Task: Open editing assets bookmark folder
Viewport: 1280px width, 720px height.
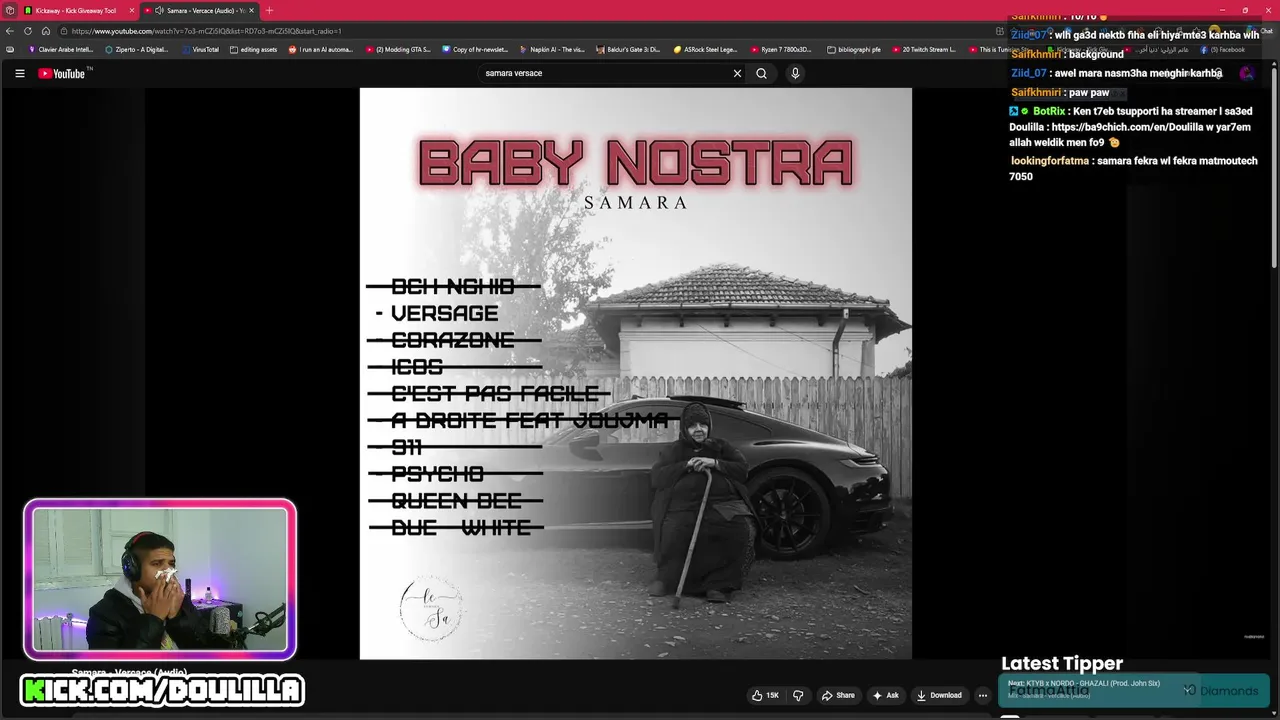Action: click(x=253, y=49)
